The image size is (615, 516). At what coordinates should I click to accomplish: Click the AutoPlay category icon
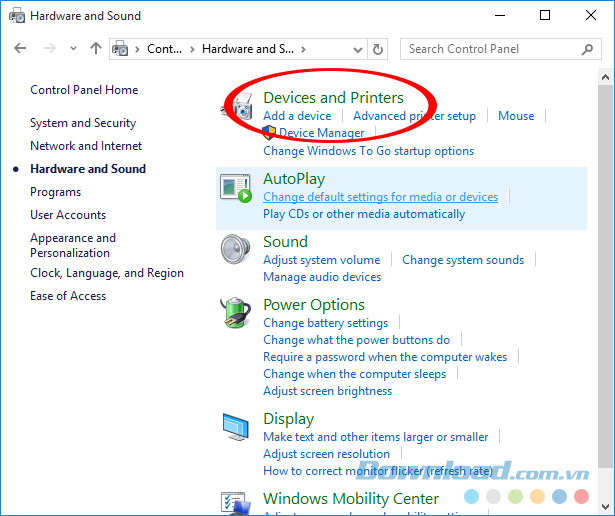[236, 188]
